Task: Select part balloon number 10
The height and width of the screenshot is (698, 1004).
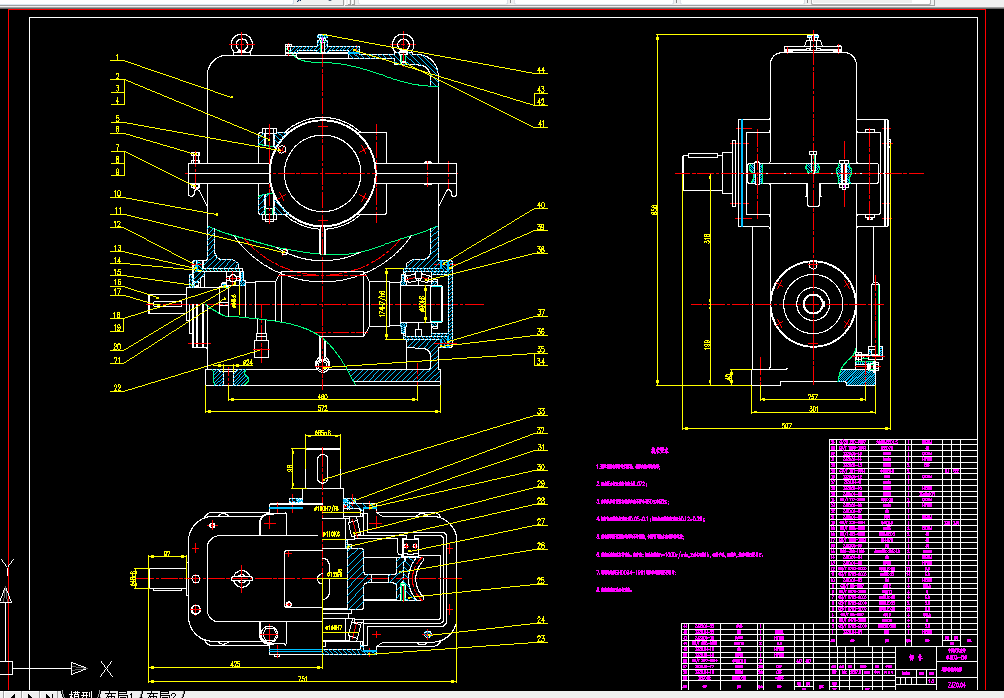Action: click(x=117, y=193)
